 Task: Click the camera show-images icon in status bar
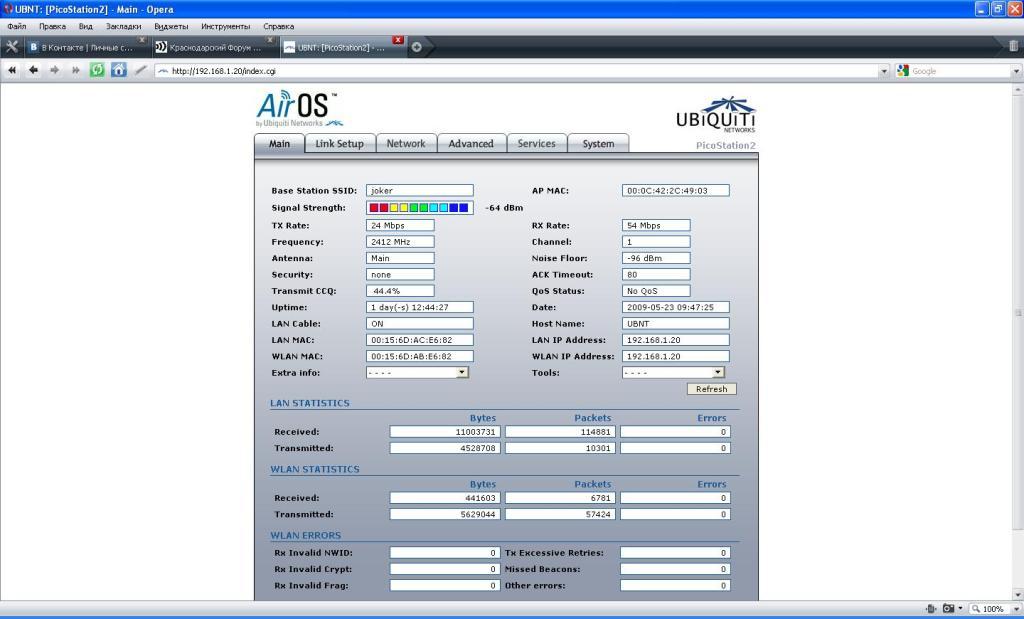[x=948, y=609]
